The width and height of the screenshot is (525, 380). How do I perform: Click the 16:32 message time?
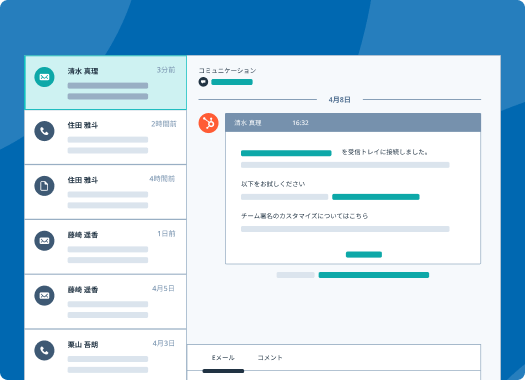pyautogui.click(x=300, y=123)
